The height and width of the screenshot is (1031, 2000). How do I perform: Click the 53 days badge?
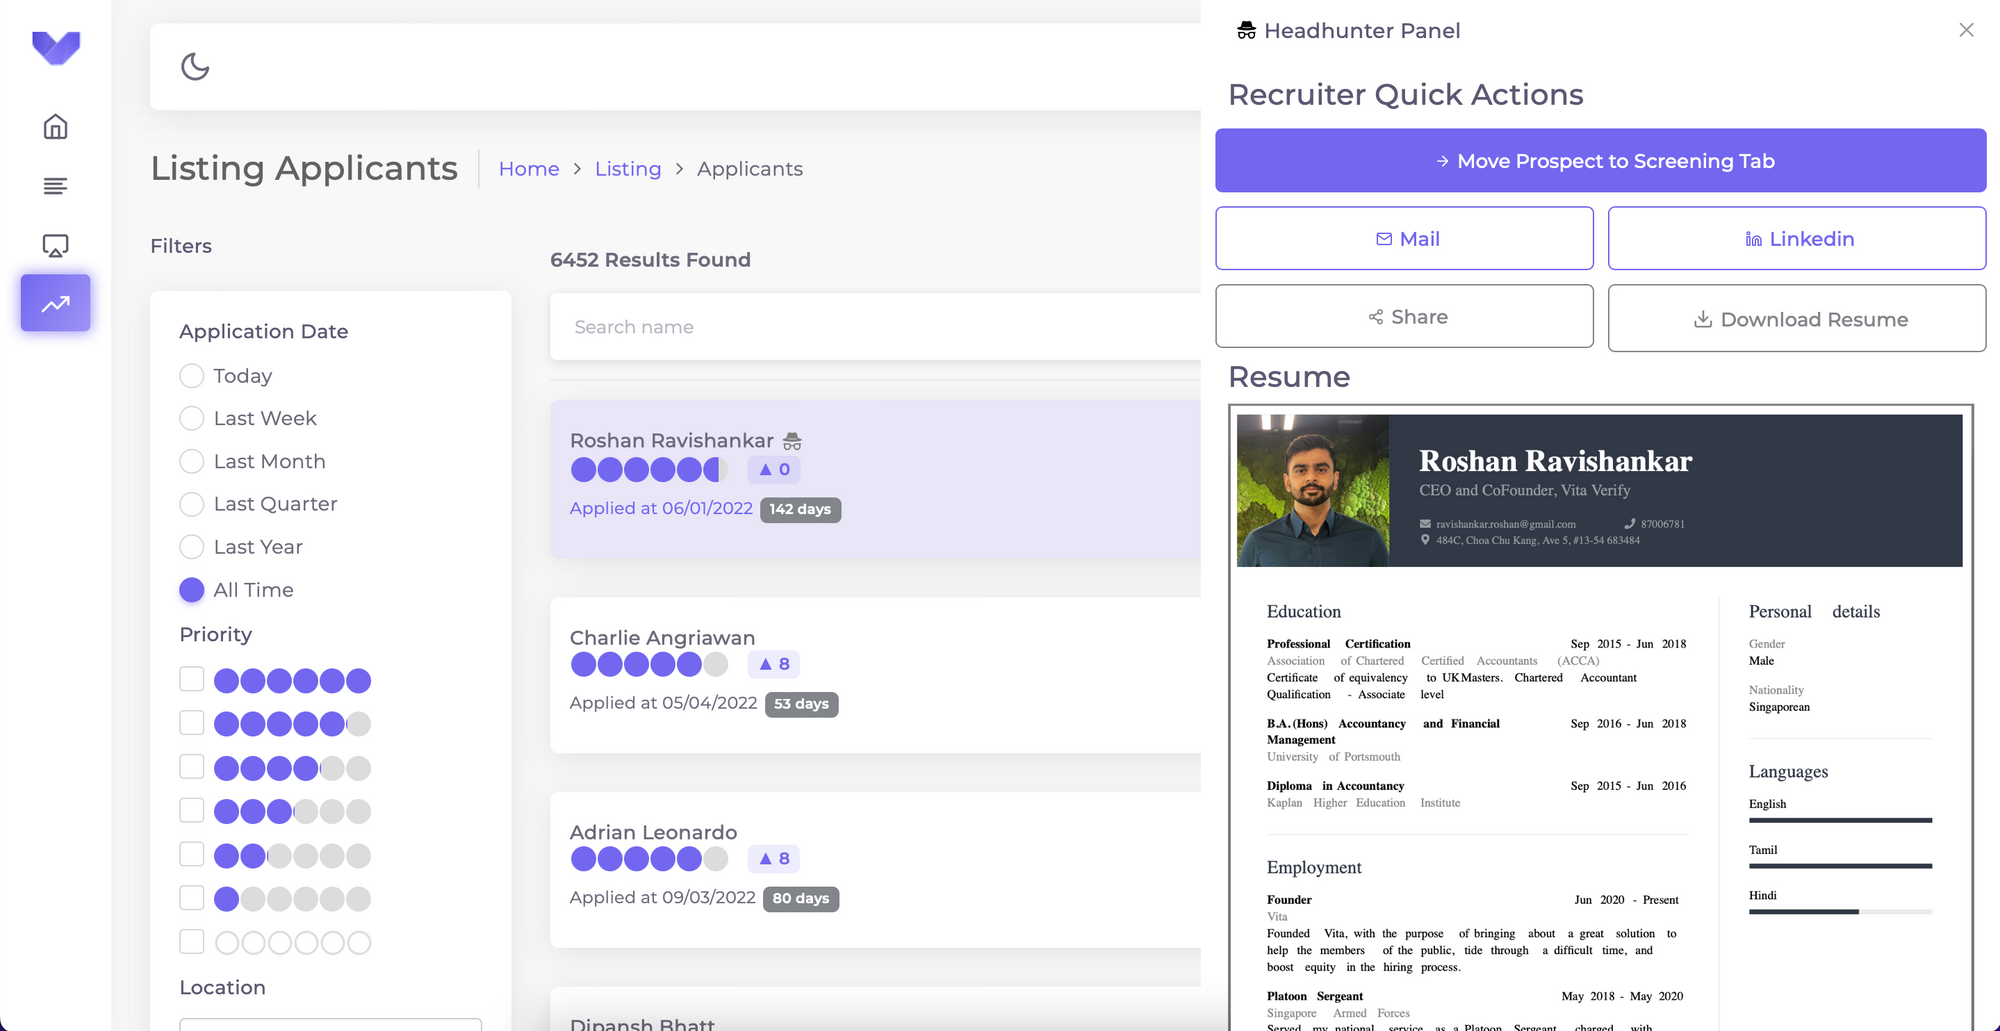[x=801, y=704]
